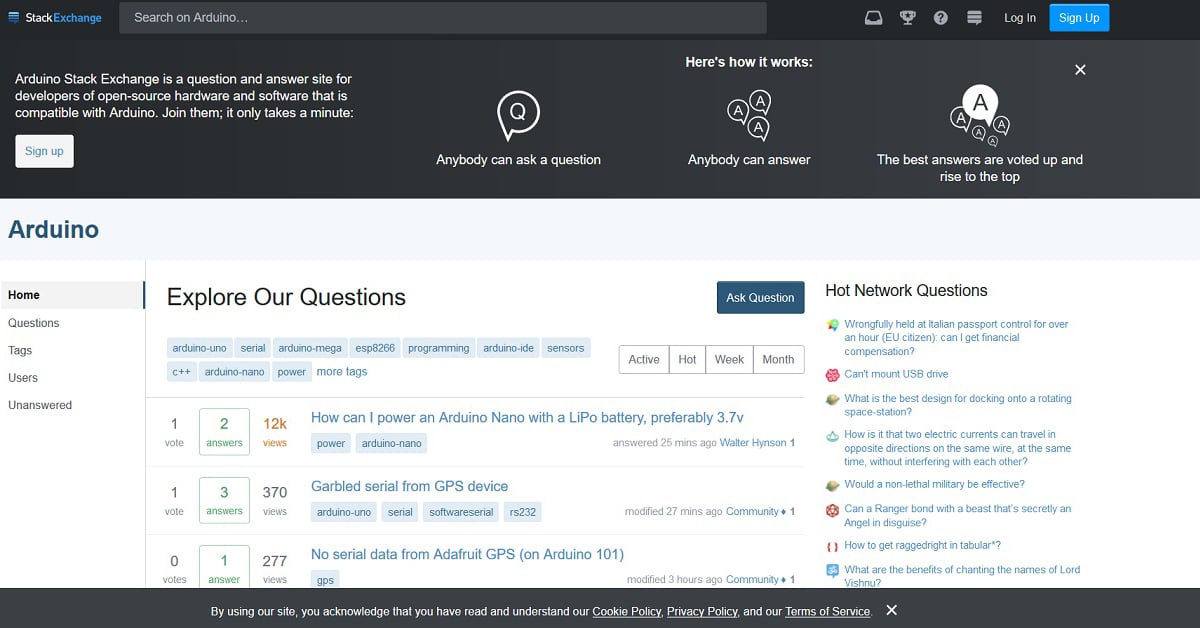1200x628 pixels.
Task: Click the 3 answers box
Action: pos(224,499)
